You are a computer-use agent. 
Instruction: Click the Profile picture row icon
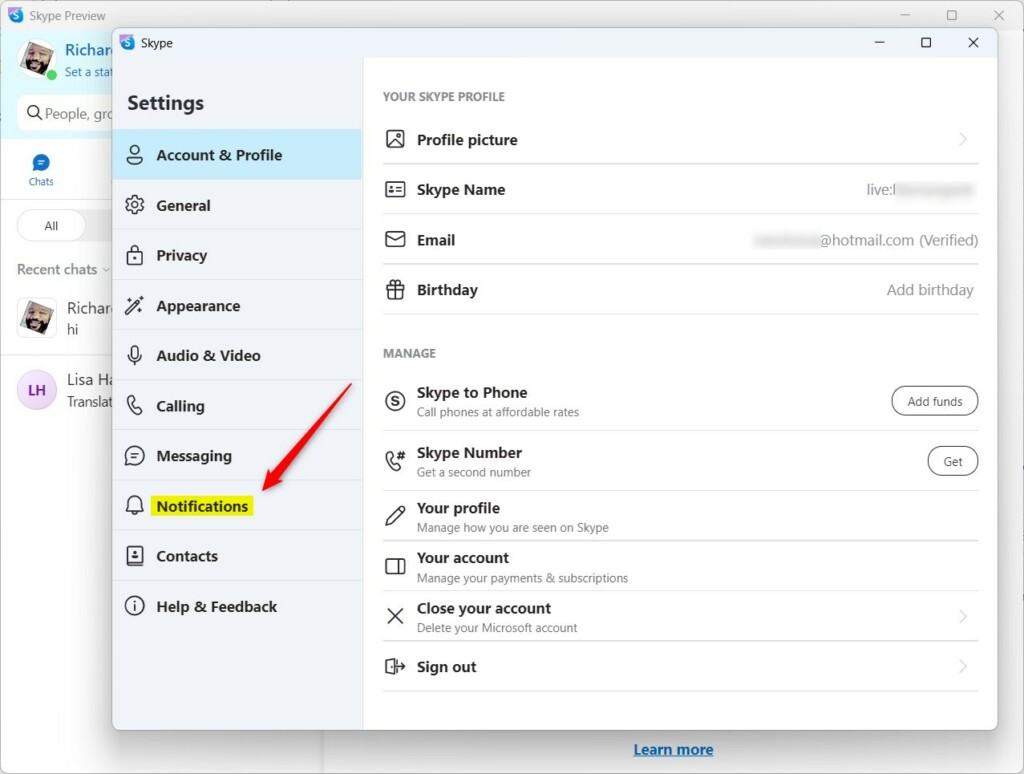coord(395,139)
